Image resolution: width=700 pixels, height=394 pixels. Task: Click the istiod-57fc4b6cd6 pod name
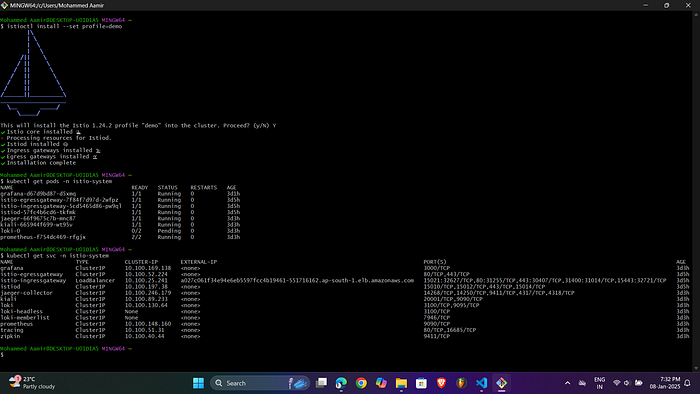click(x=38, y=212)
